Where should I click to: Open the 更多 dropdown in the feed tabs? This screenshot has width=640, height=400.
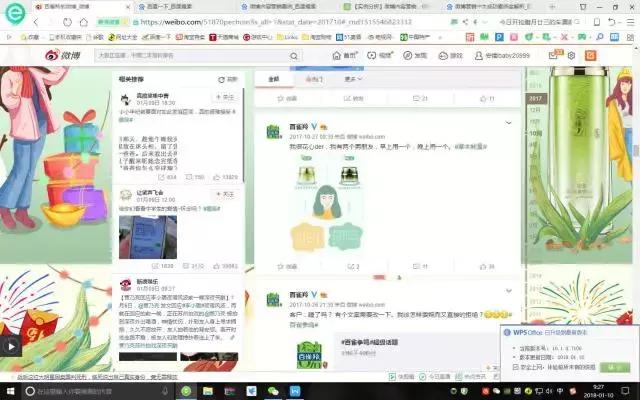point(353,79)
